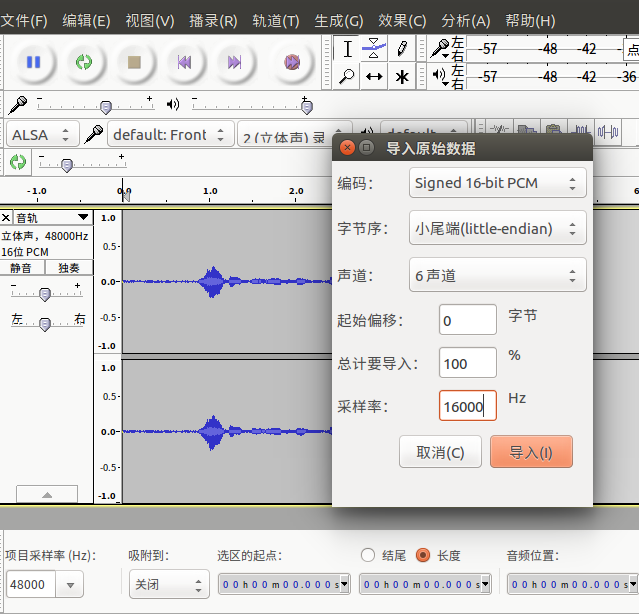Open the 视图(V) menu
Image resolution: width=639 pixels, height=614 pixels.
click(150, 21)
